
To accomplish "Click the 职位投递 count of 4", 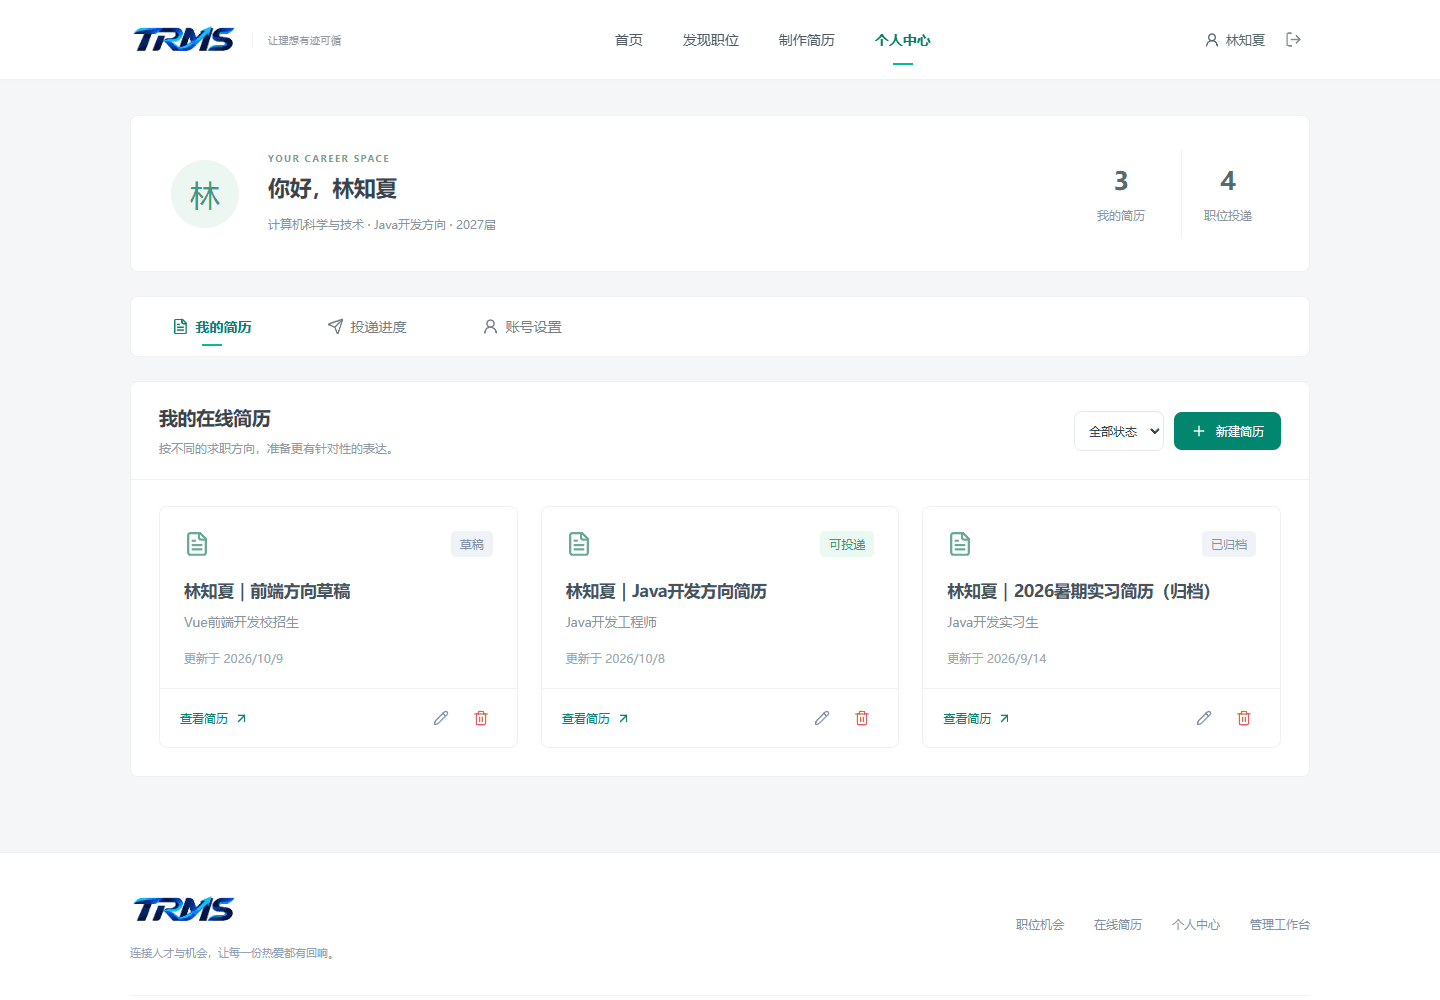I will (x=1228, y=181).
